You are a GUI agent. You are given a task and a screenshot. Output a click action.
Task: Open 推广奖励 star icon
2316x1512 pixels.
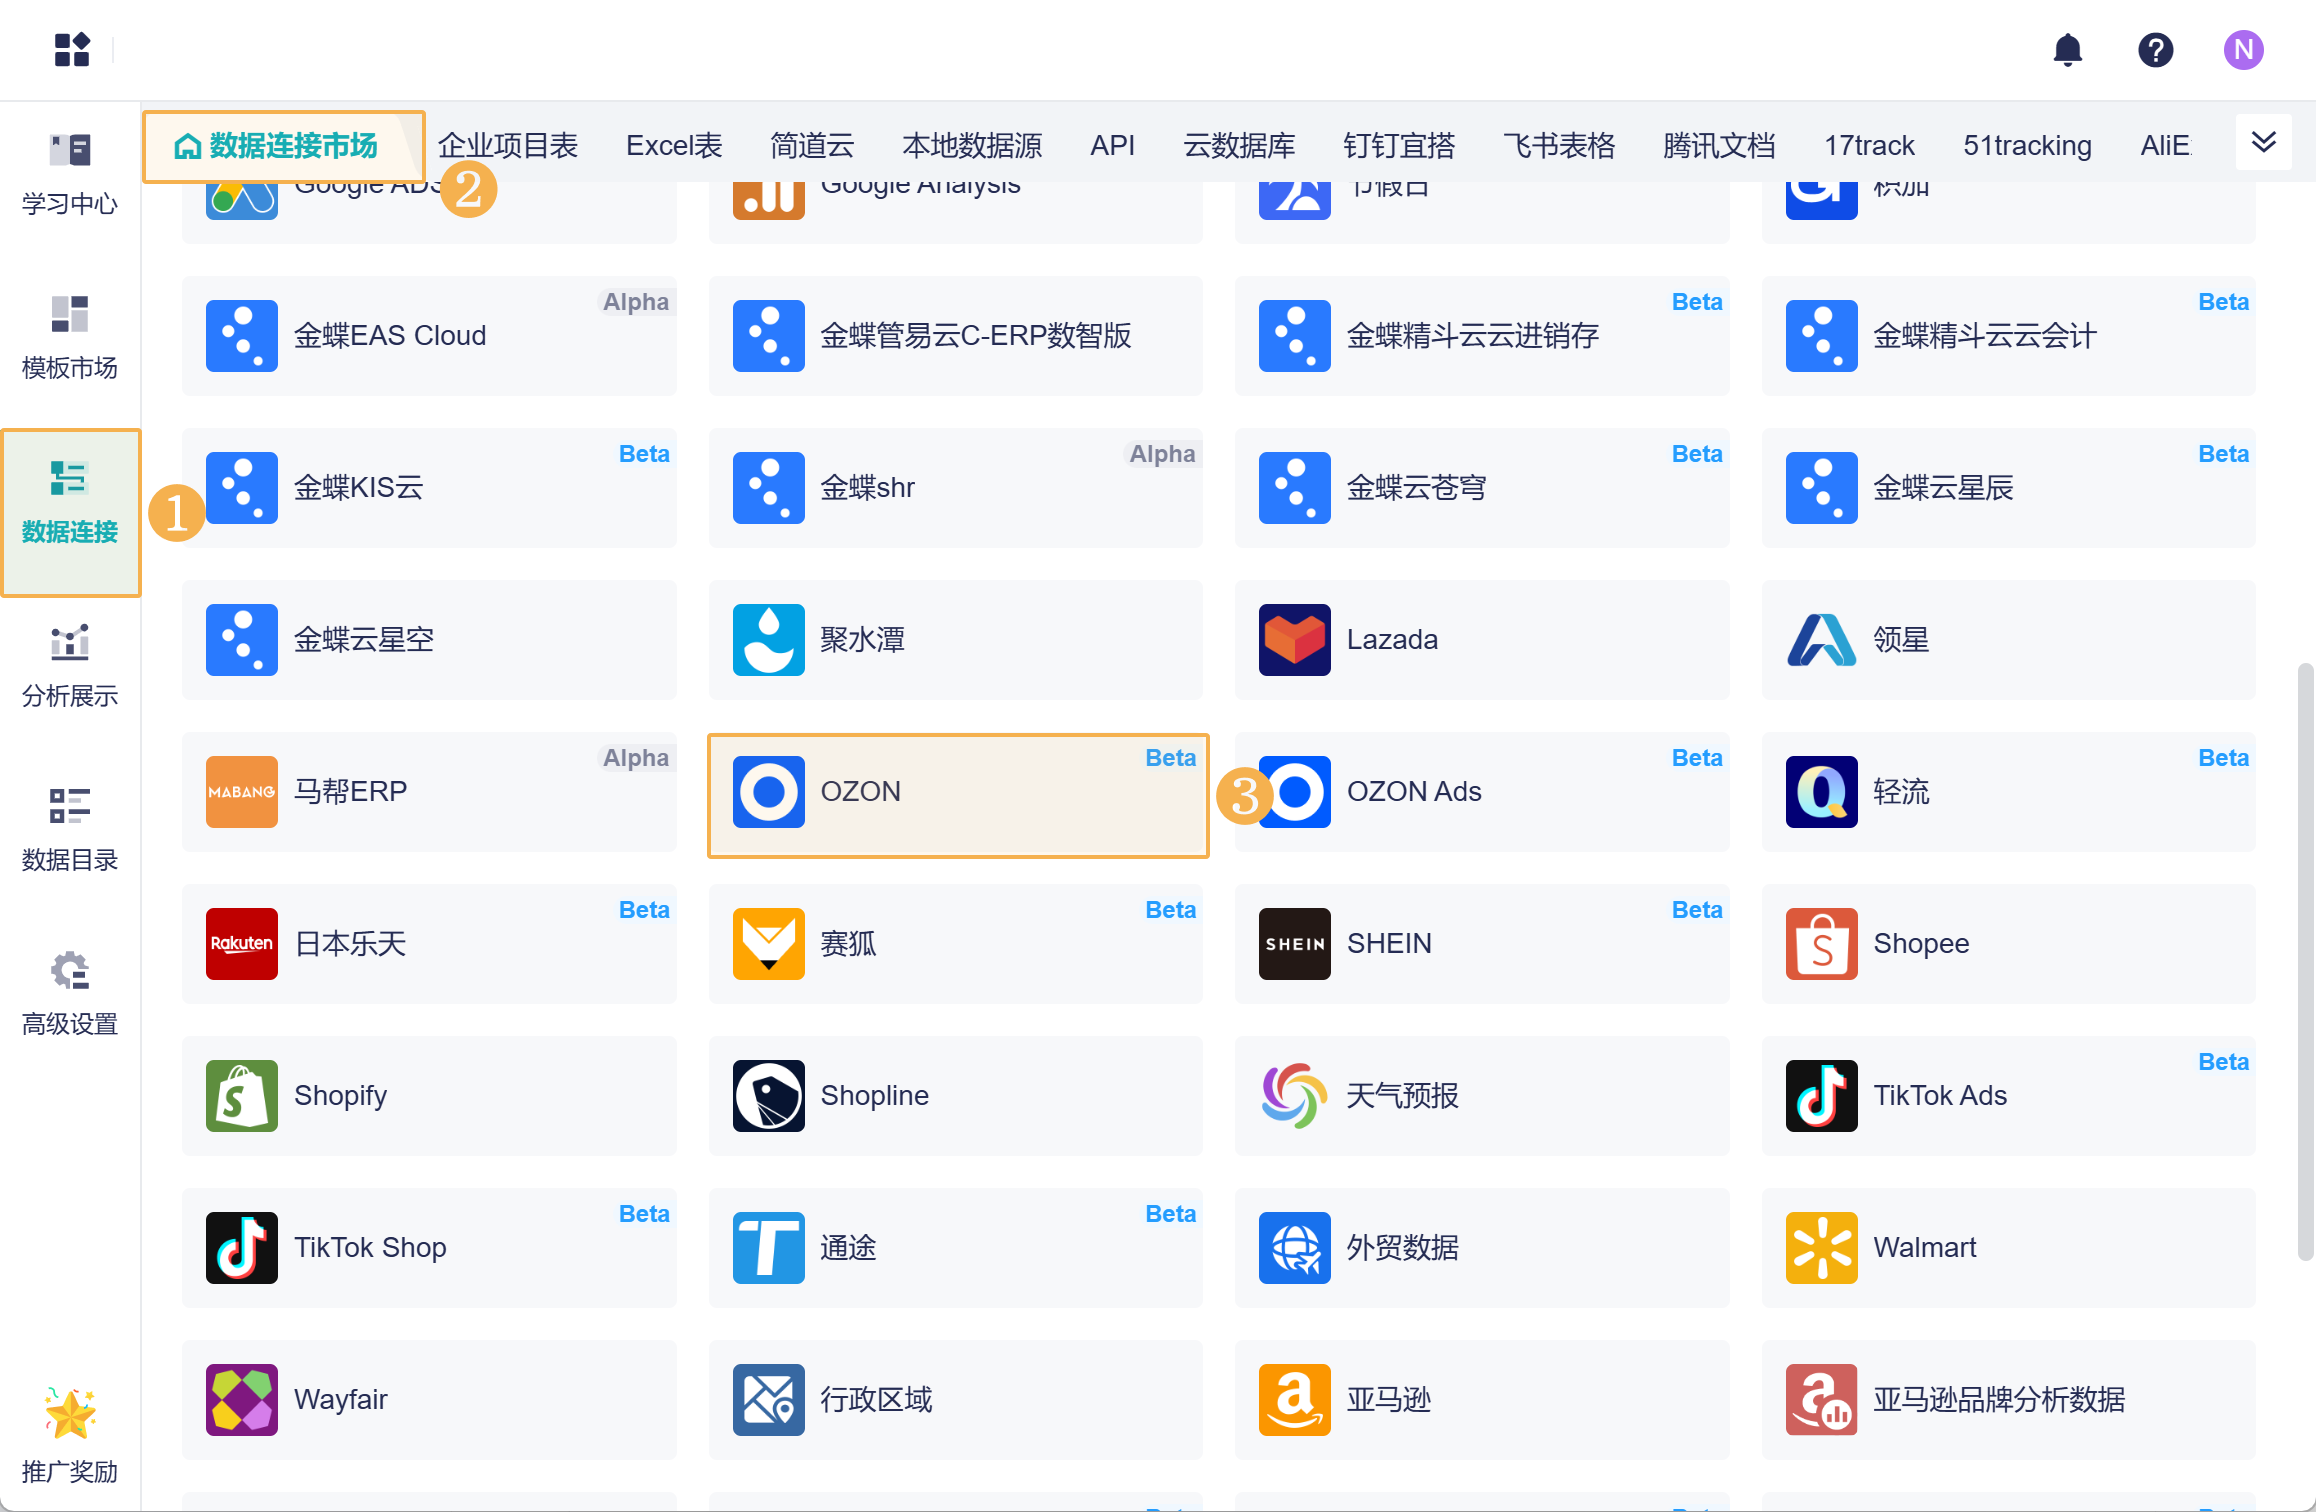click(x=70, y=1414)
